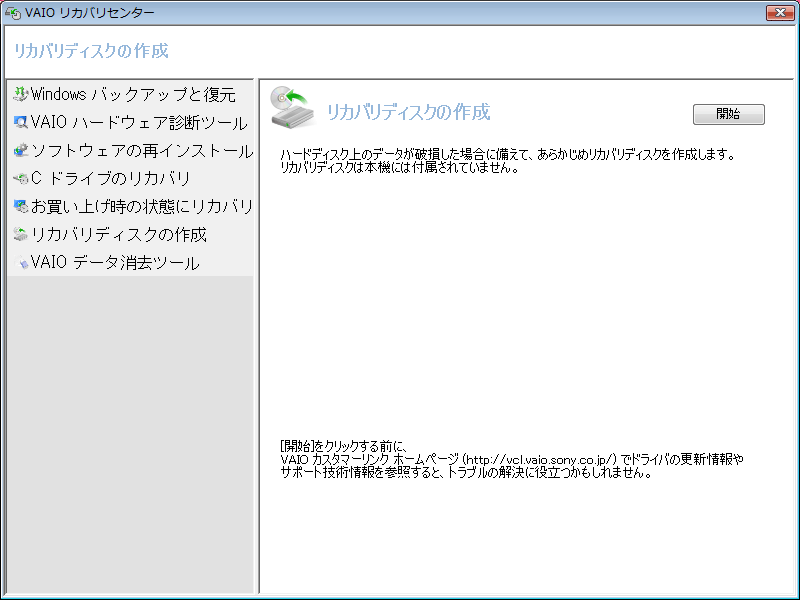Image resolution: width=800 pixels, height=600 pixels.
Task: Click the VAIO リカバリセンター title bar icon
Action: (x=13, y=12)
